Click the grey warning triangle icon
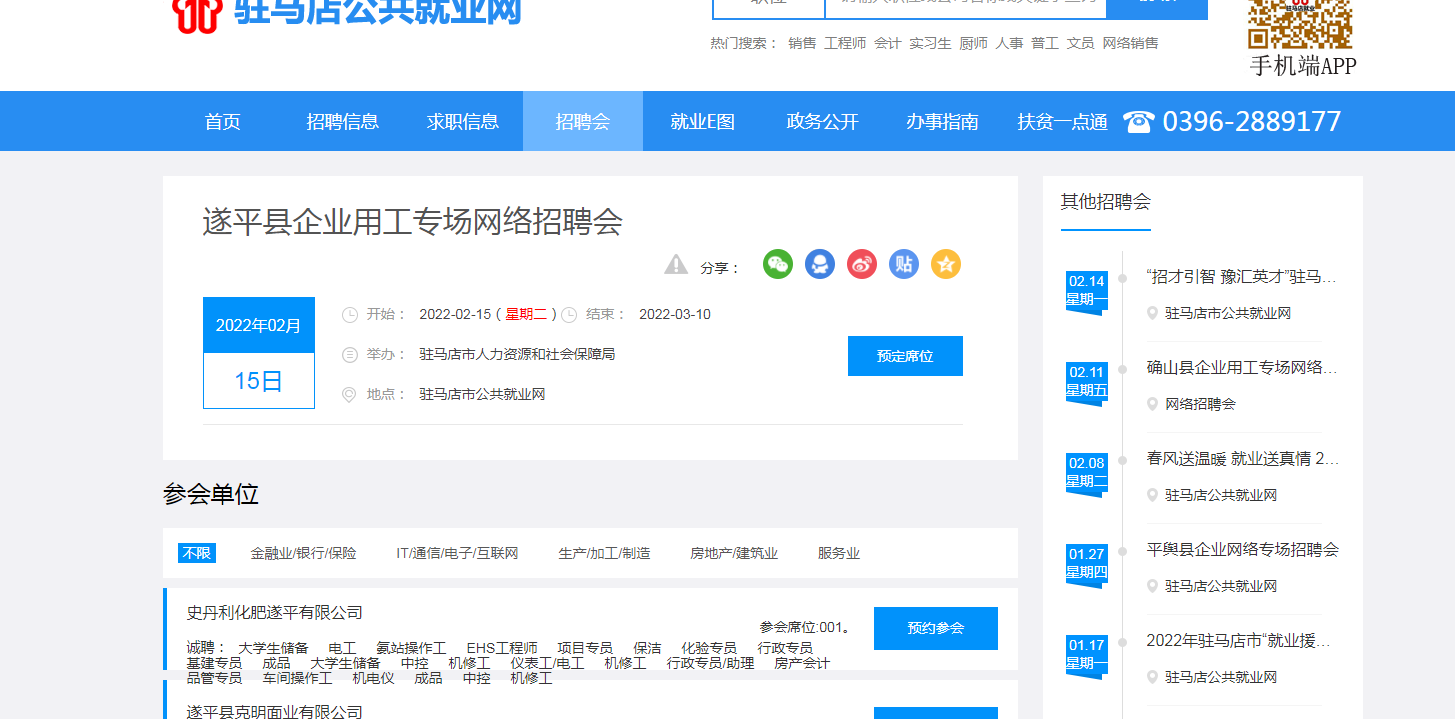The width and height of the screenshot is (1455, 719). pos(676,264)
